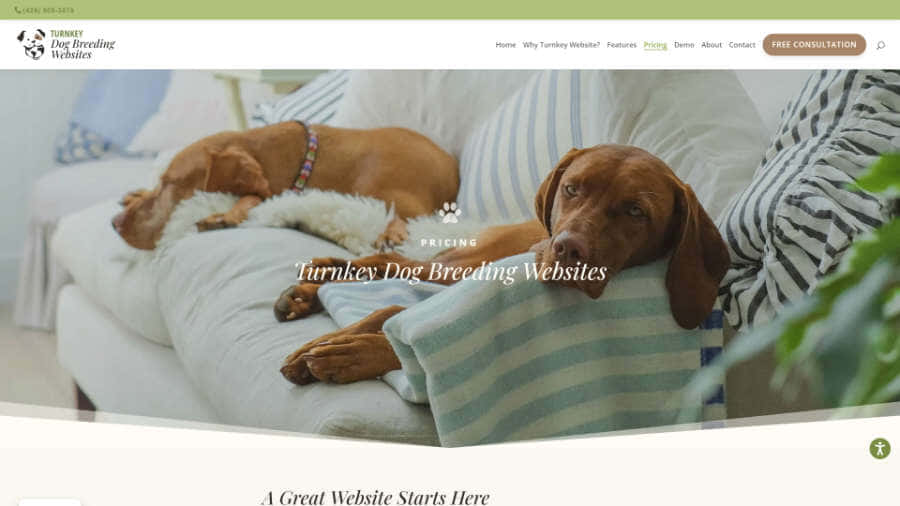The width and height of the screenshot is (900, 506).
Task: Click the white tab at the bottom left
Action: coord(49,503)
